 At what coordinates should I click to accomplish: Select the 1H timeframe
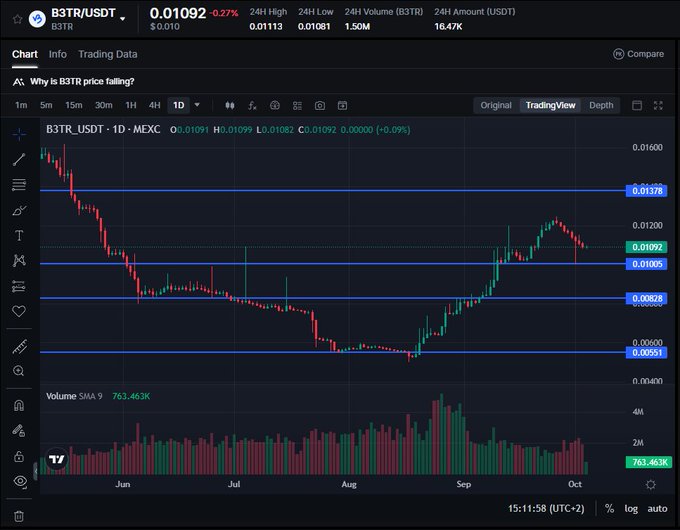131,105
